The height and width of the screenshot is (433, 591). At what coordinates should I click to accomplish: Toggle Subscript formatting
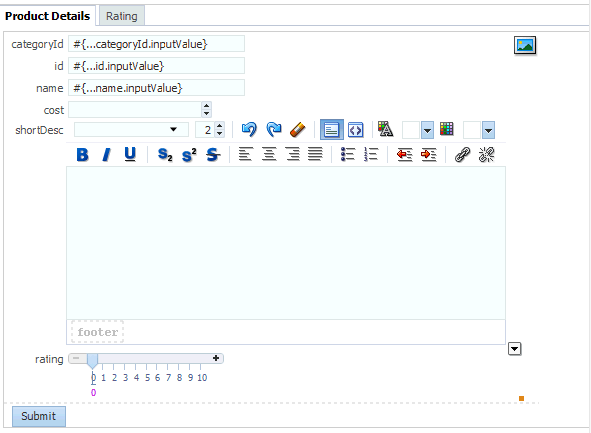coord(165,155)
